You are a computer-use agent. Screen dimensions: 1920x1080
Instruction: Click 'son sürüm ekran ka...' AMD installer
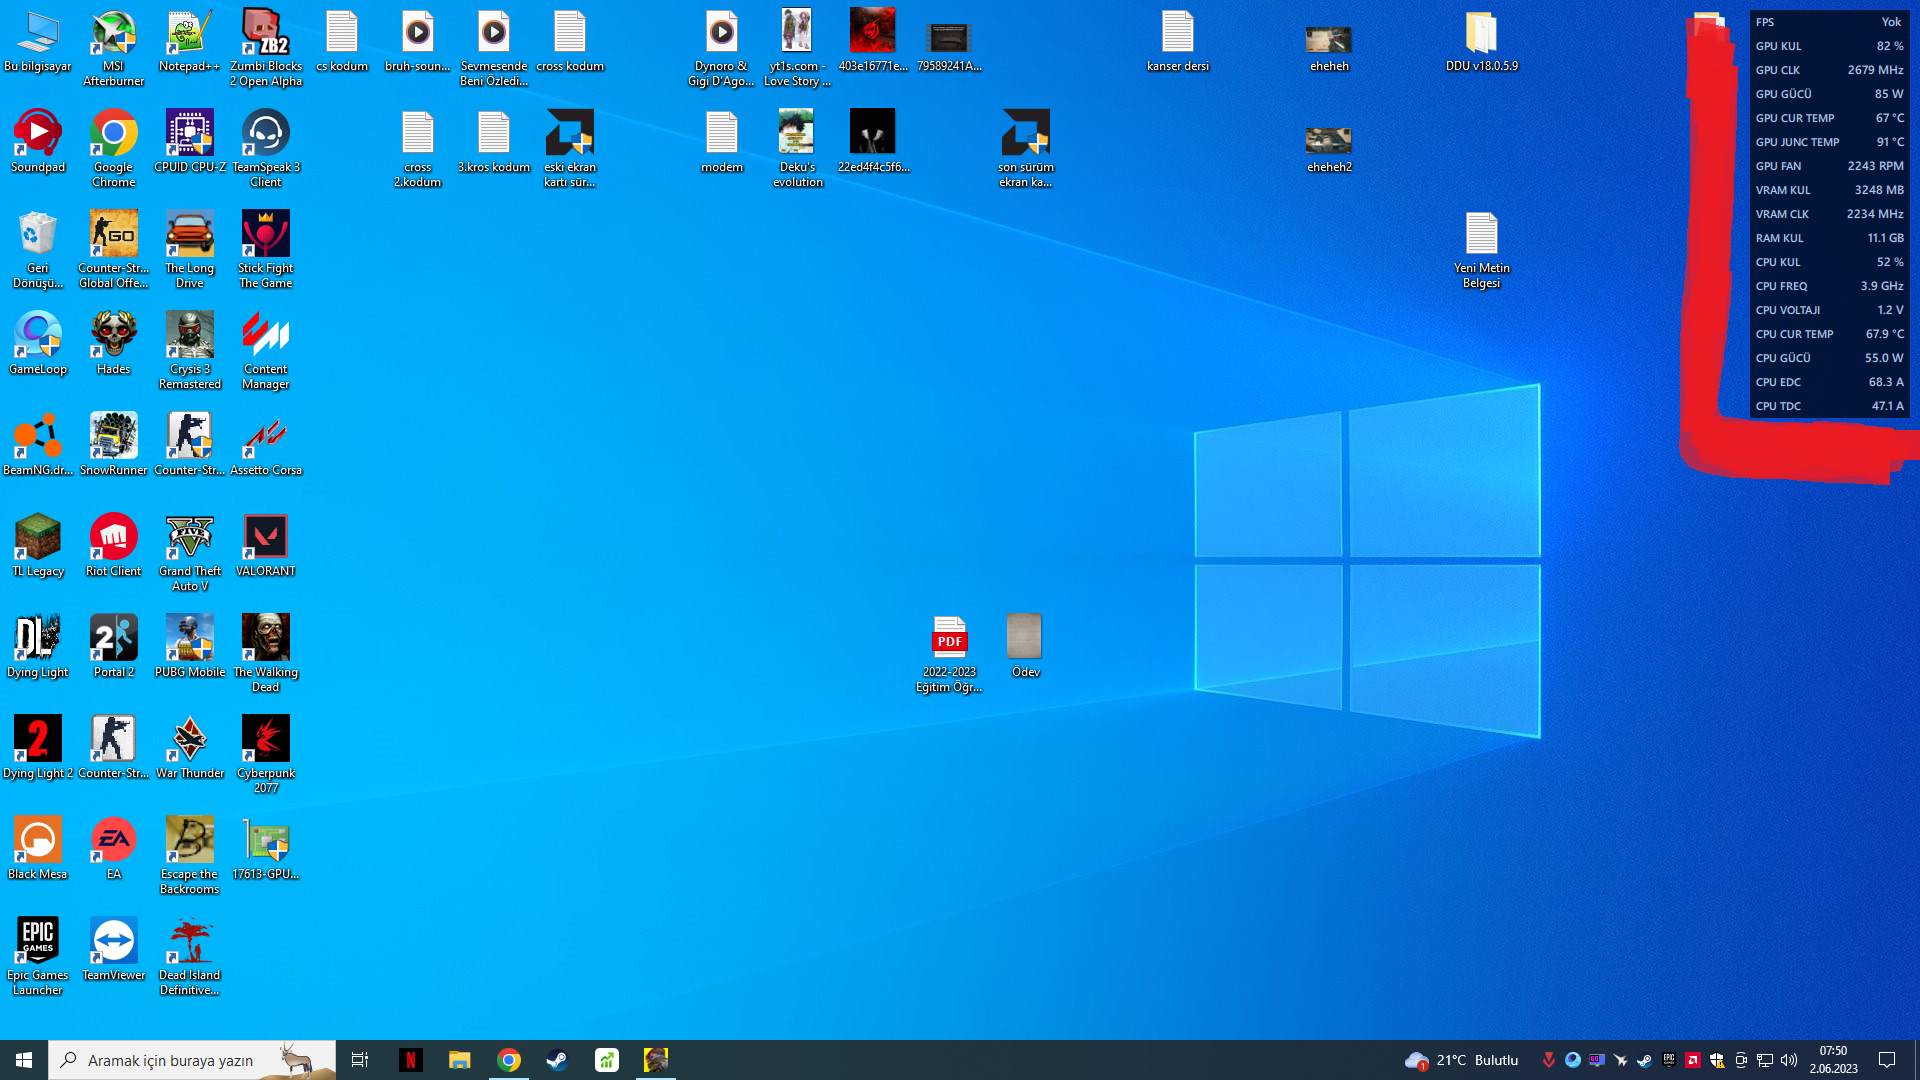point(1026,148)
